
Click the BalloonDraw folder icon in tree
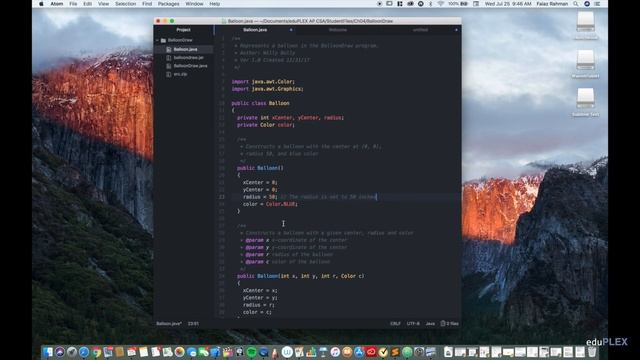163,40
